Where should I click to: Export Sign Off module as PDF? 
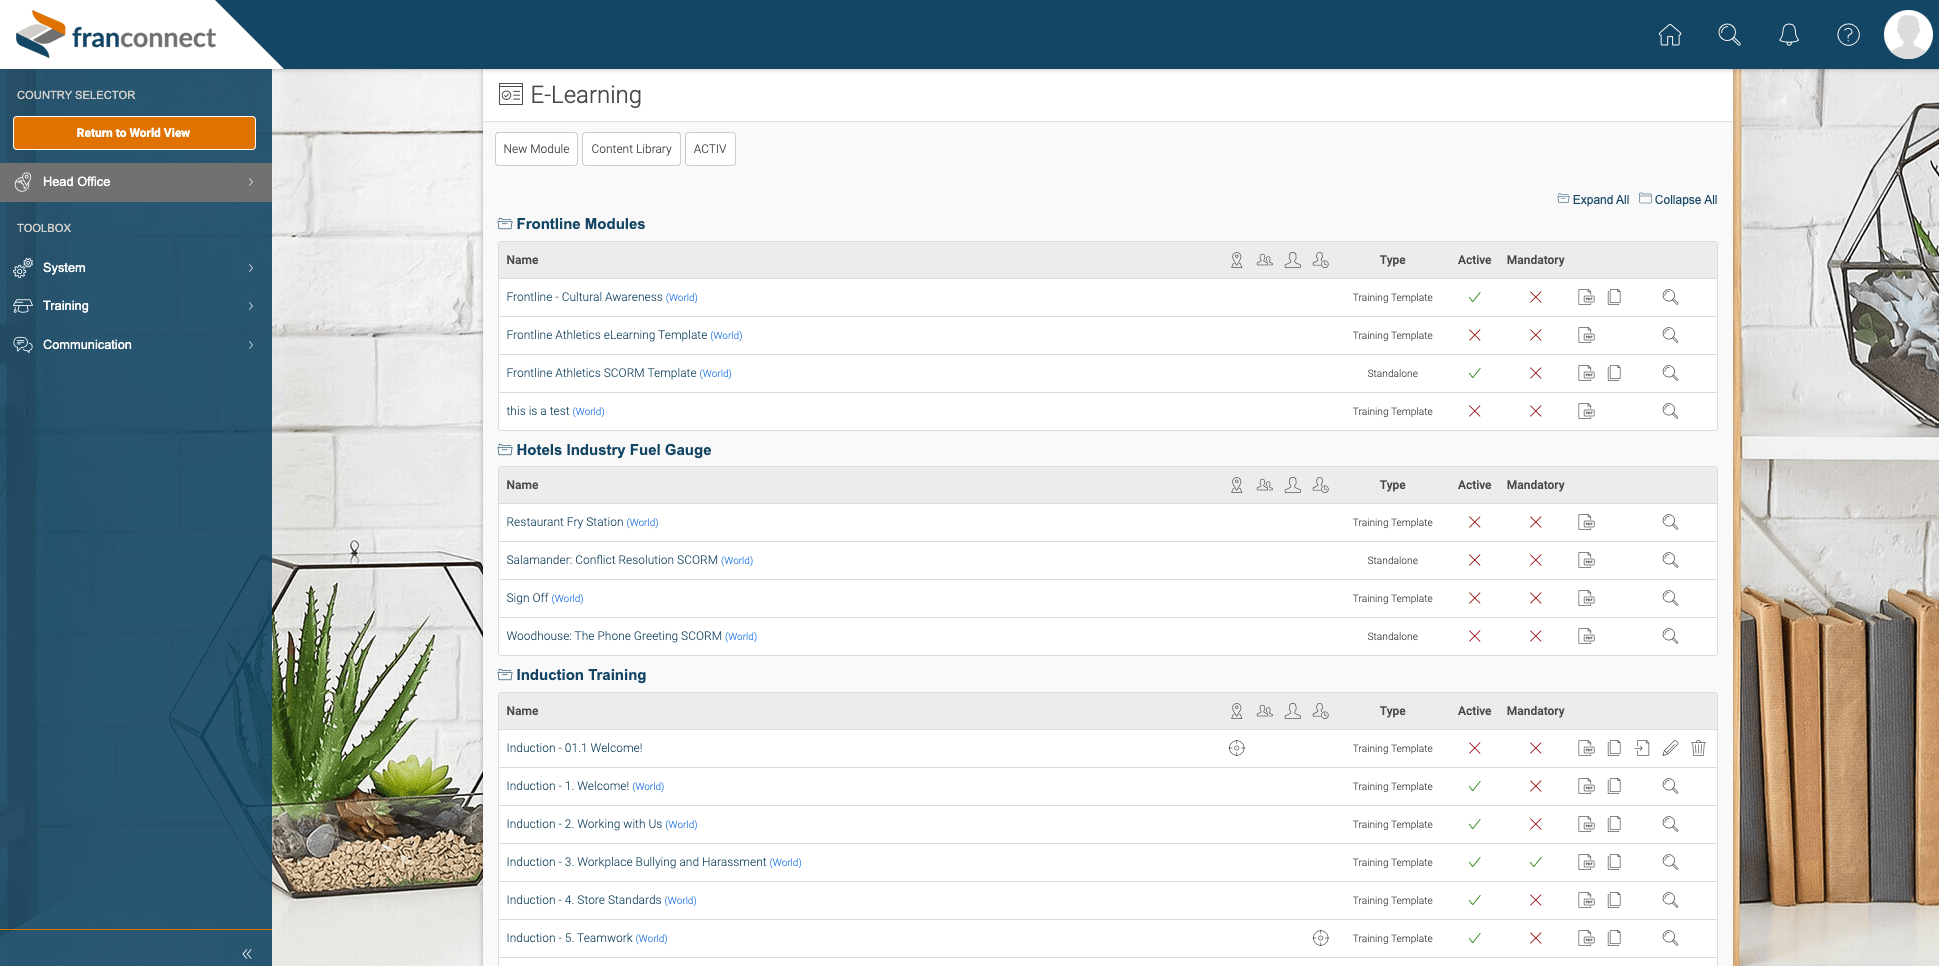pos(1586,598)
